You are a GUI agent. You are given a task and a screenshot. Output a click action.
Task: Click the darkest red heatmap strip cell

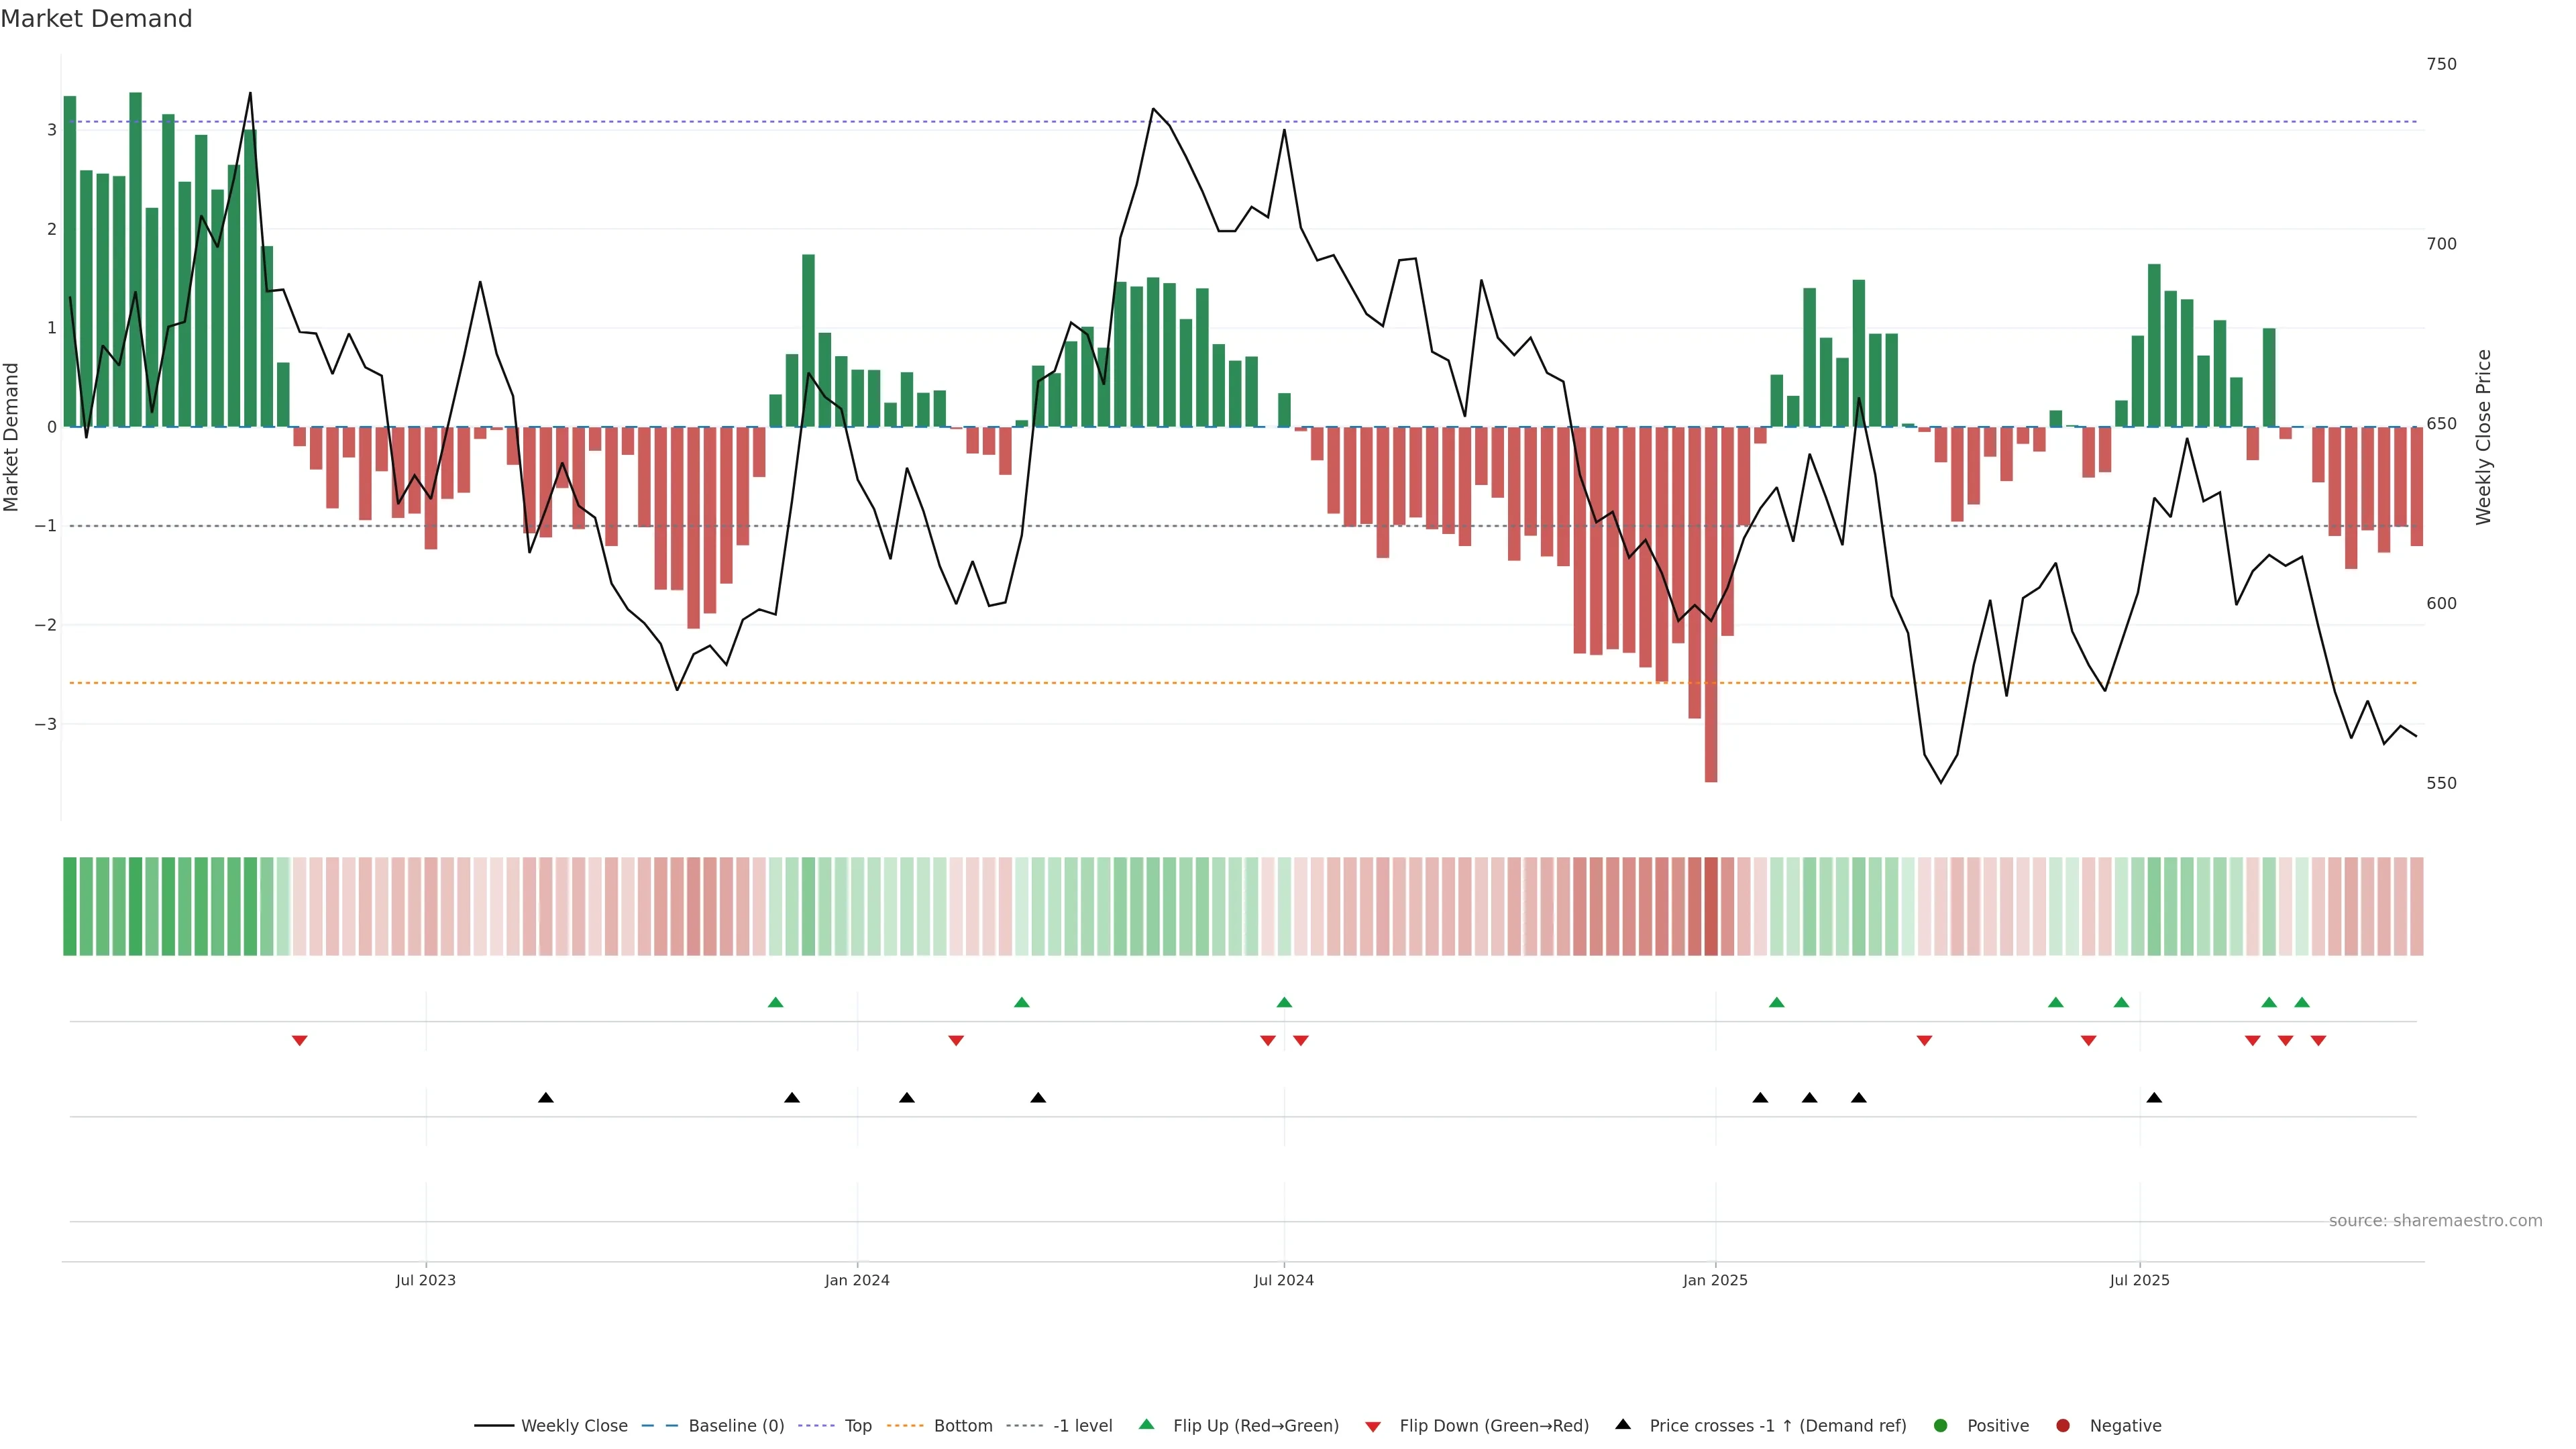click(x=1711, y=906)
